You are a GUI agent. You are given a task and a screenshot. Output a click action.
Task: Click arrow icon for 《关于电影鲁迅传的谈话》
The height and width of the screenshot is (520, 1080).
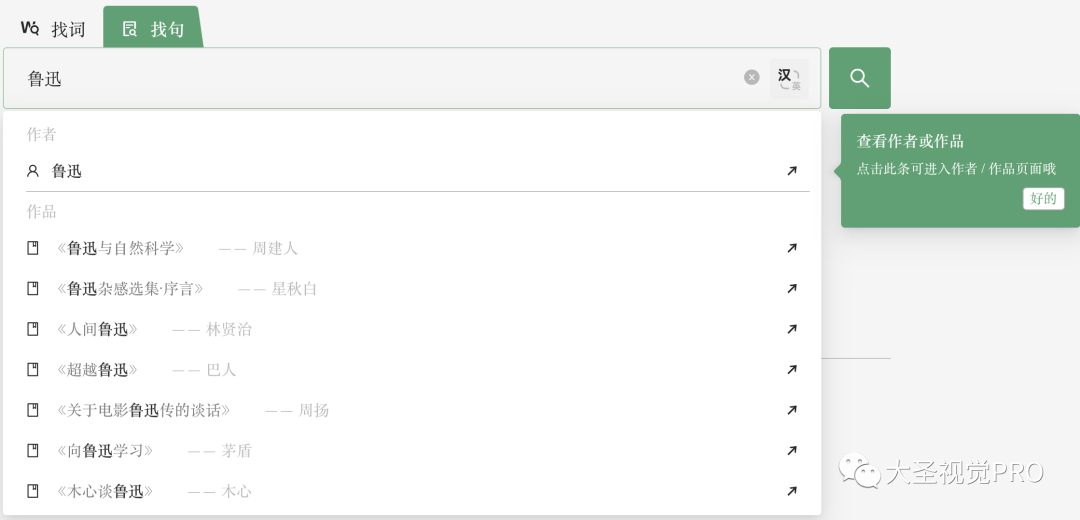click(x=792, y=410)
